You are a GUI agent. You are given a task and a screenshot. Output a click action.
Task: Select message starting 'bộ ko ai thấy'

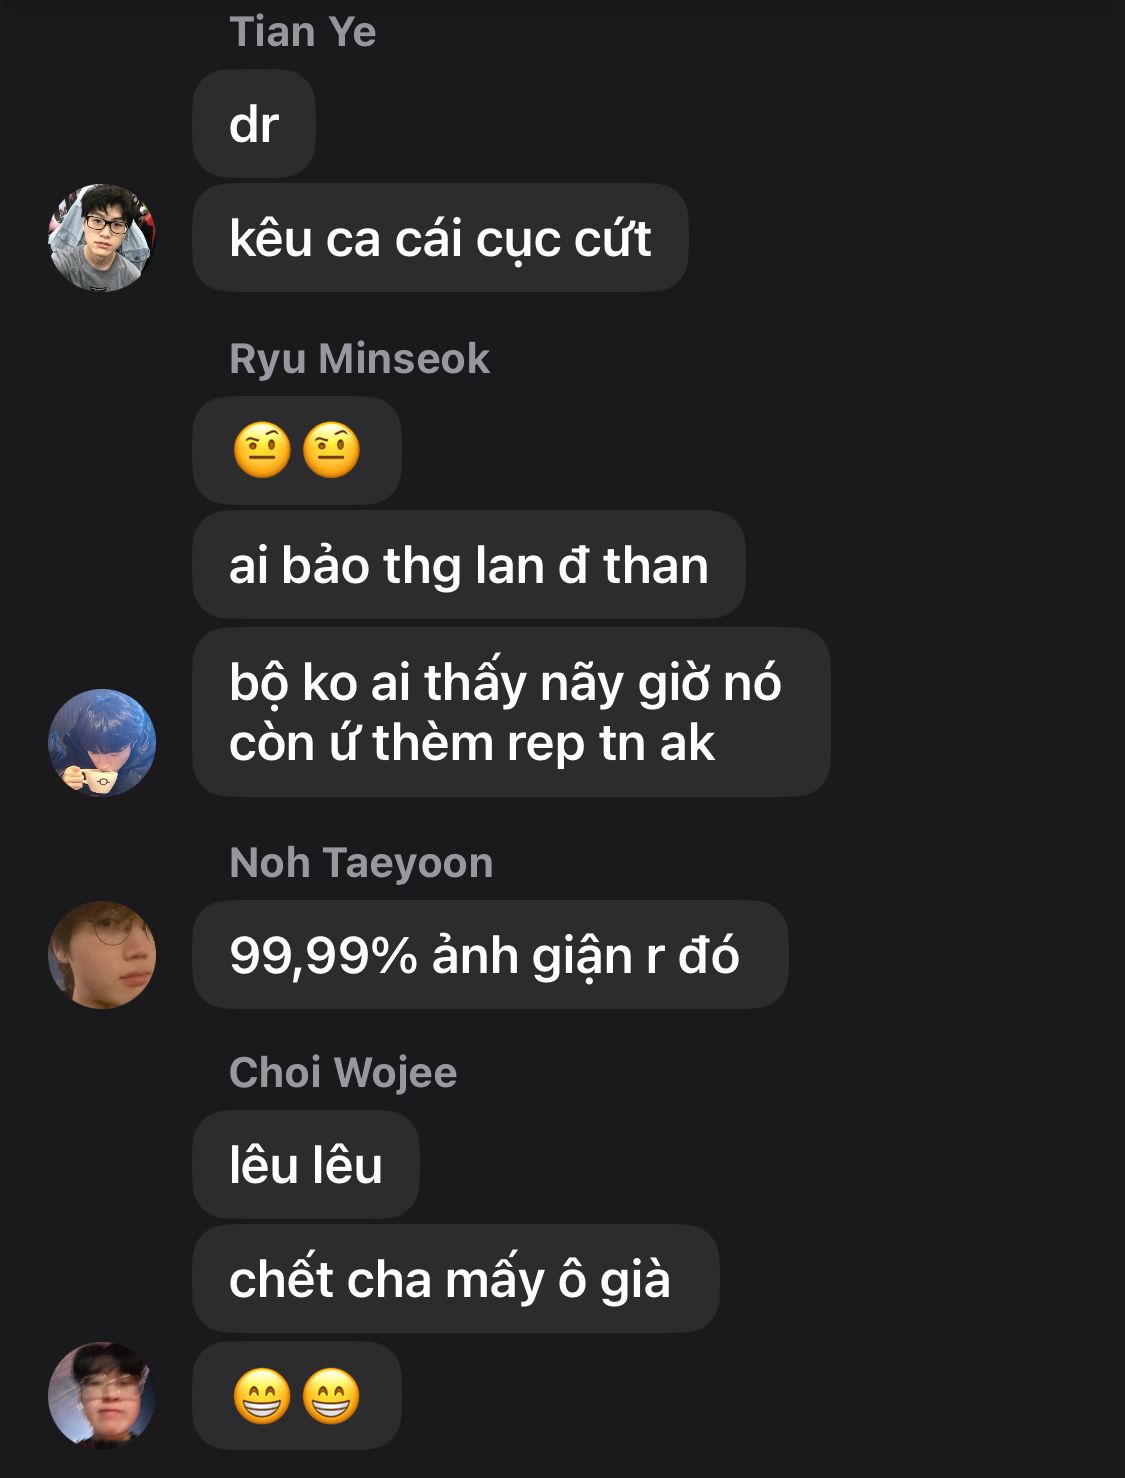(511, 712)
